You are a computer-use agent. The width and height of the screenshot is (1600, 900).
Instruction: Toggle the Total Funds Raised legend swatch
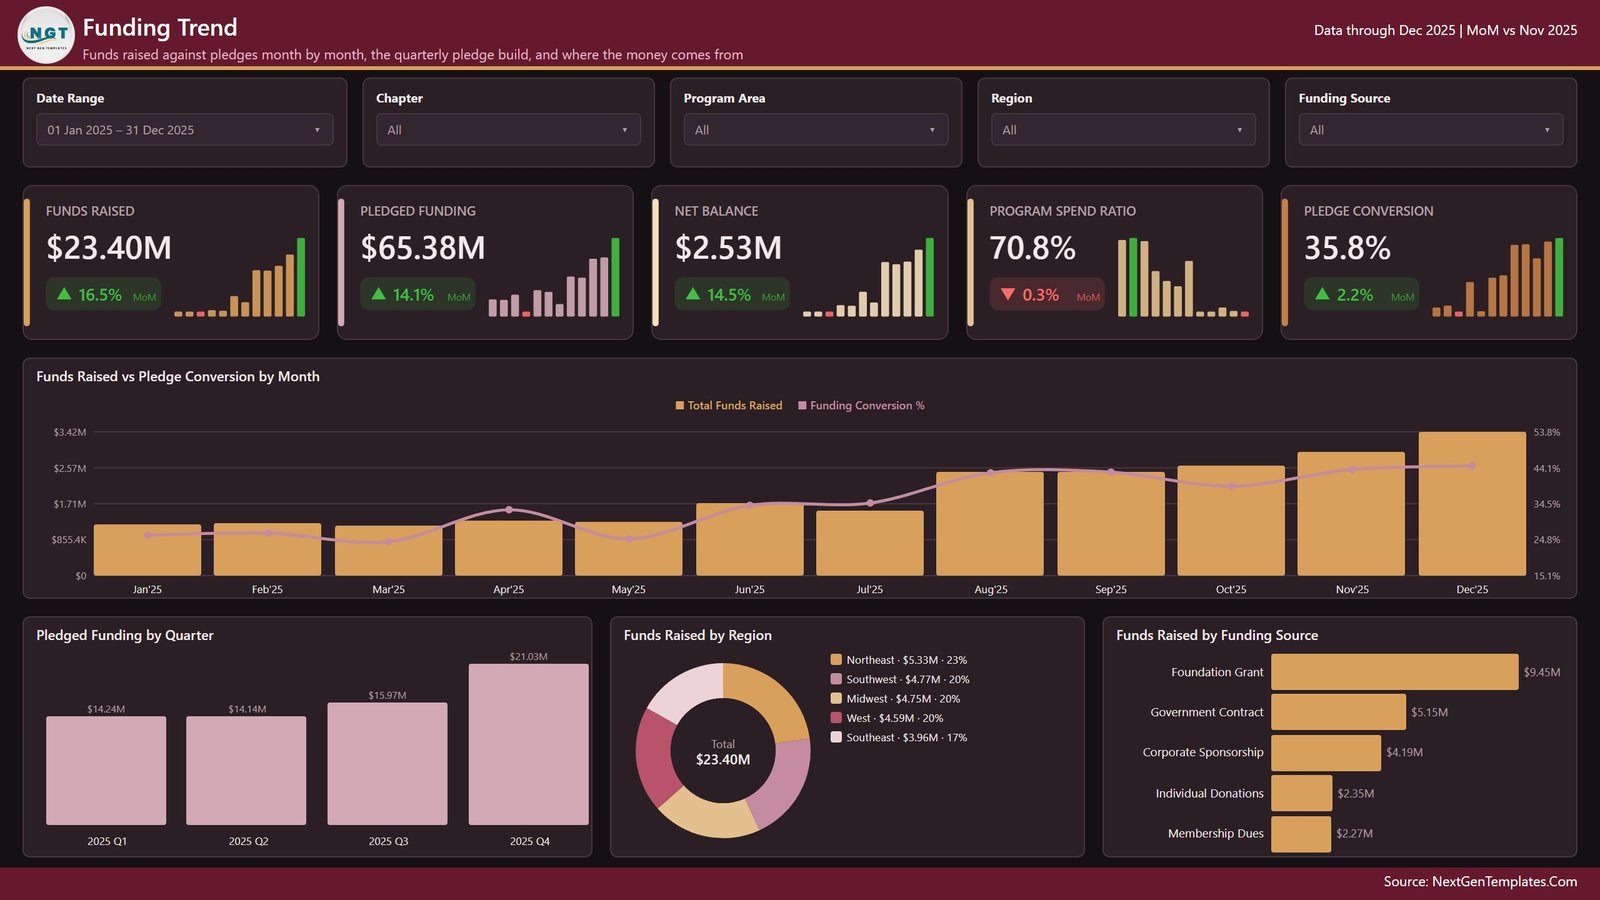tap(680, 406)
